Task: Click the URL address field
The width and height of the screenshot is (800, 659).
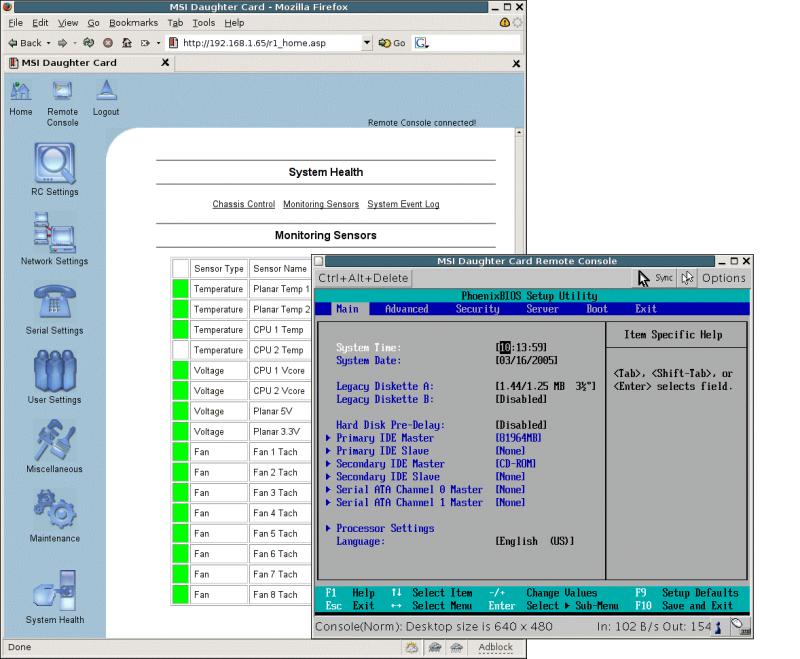Action: pyautogui.click(x=270, y=43)
